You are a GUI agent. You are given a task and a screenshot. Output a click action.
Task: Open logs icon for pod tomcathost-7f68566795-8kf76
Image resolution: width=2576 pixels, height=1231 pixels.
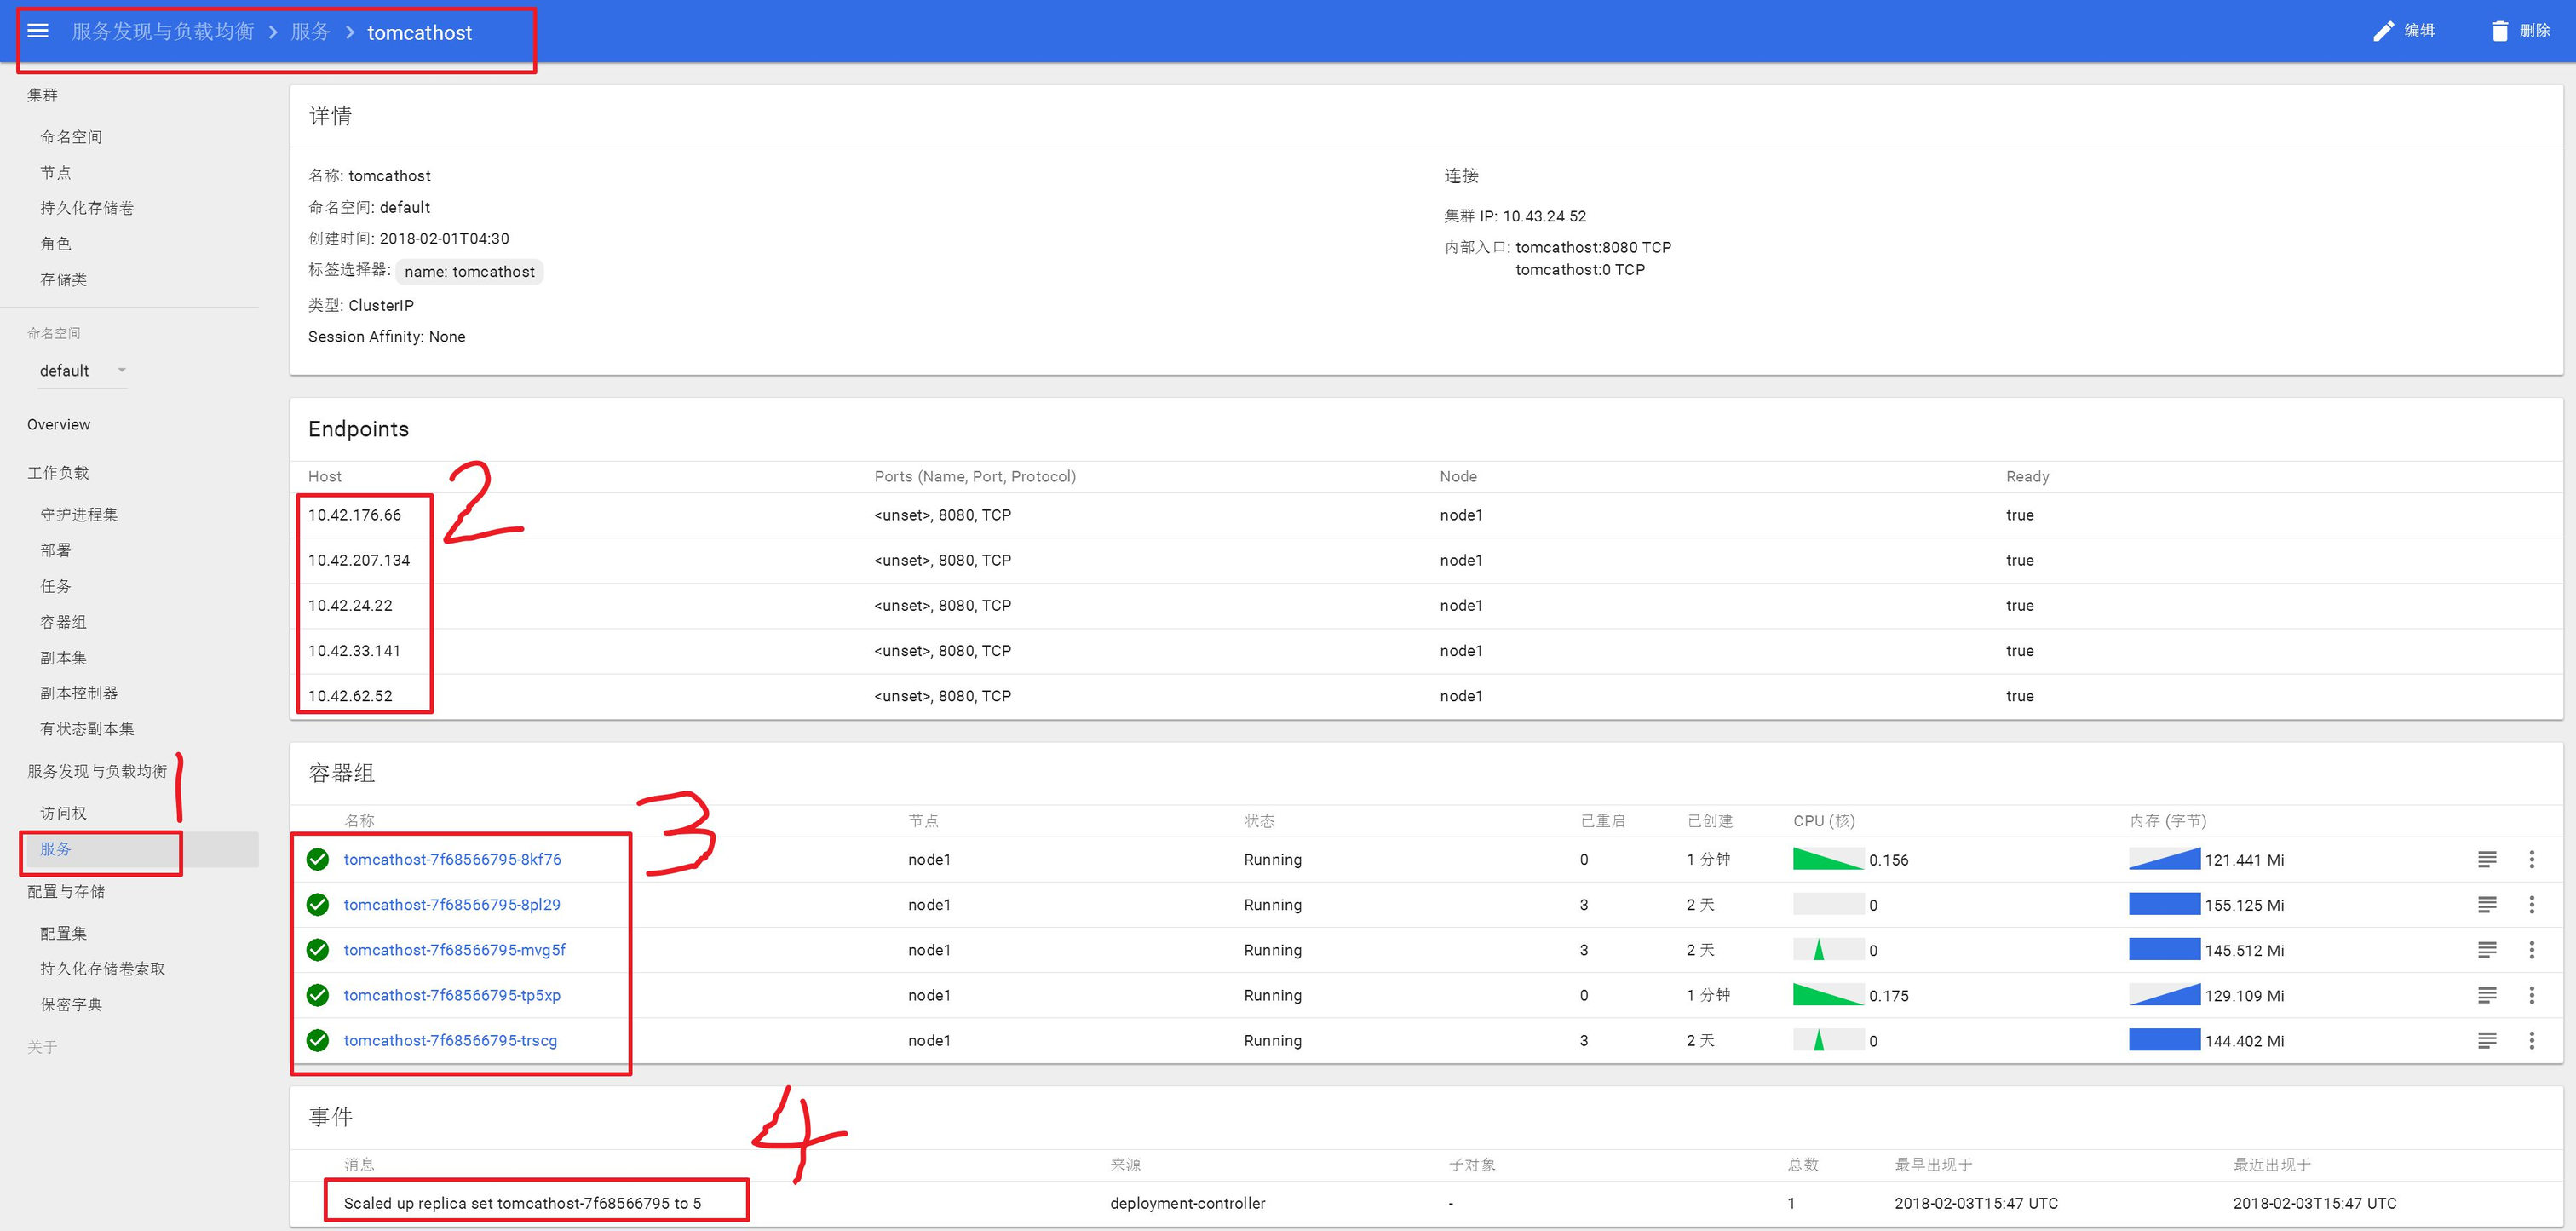tap(2486, 859)
